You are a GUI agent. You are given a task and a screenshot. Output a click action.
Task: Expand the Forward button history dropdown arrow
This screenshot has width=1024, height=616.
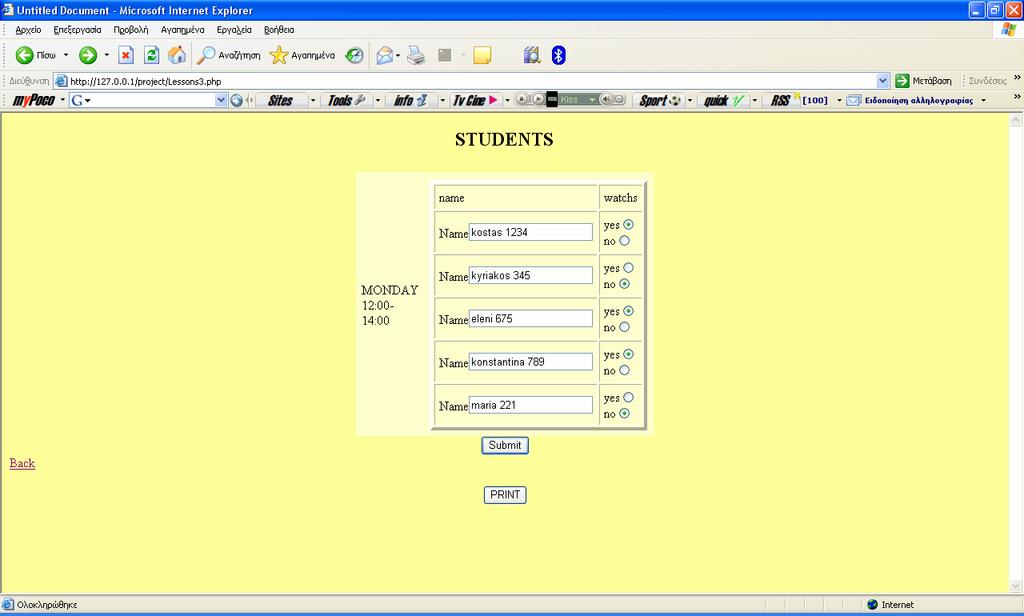tap(106, 56)
